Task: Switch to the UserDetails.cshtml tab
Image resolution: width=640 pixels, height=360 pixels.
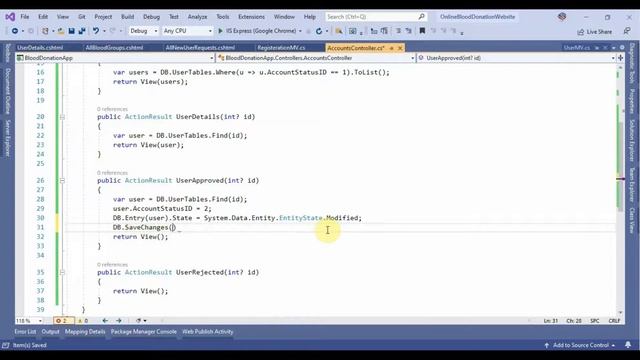Action: coord(40,48)
